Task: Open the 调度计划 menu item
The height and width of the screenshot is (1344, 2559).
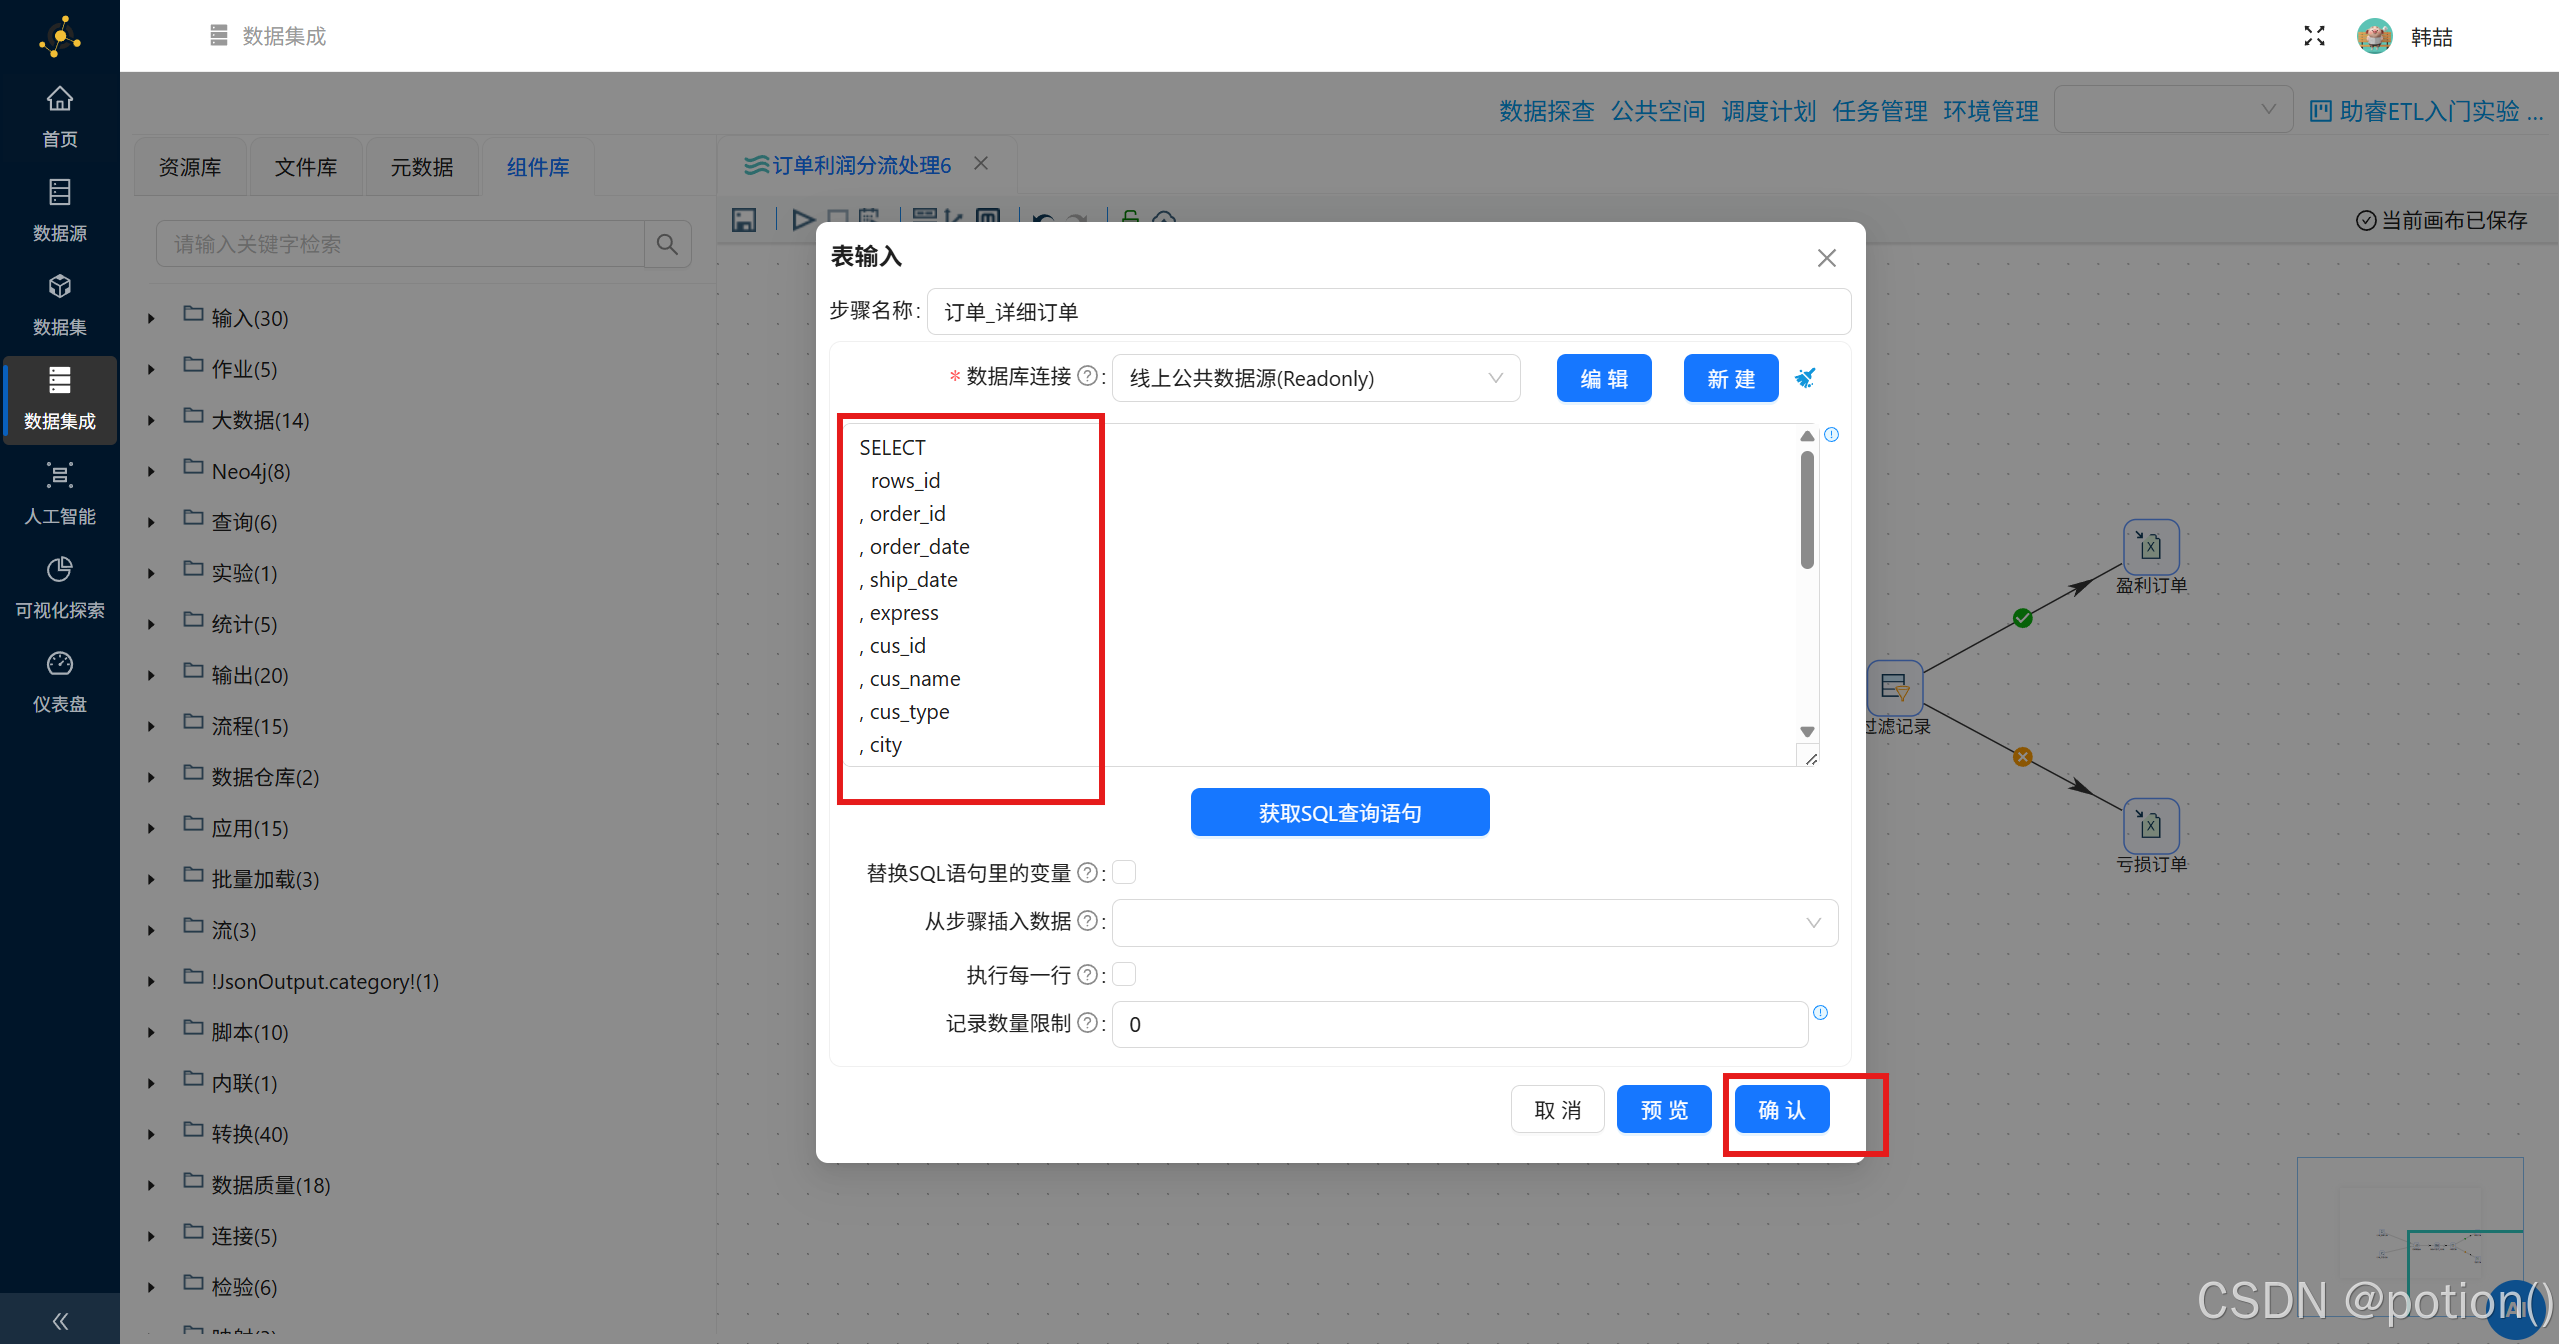Action: 1768,111
